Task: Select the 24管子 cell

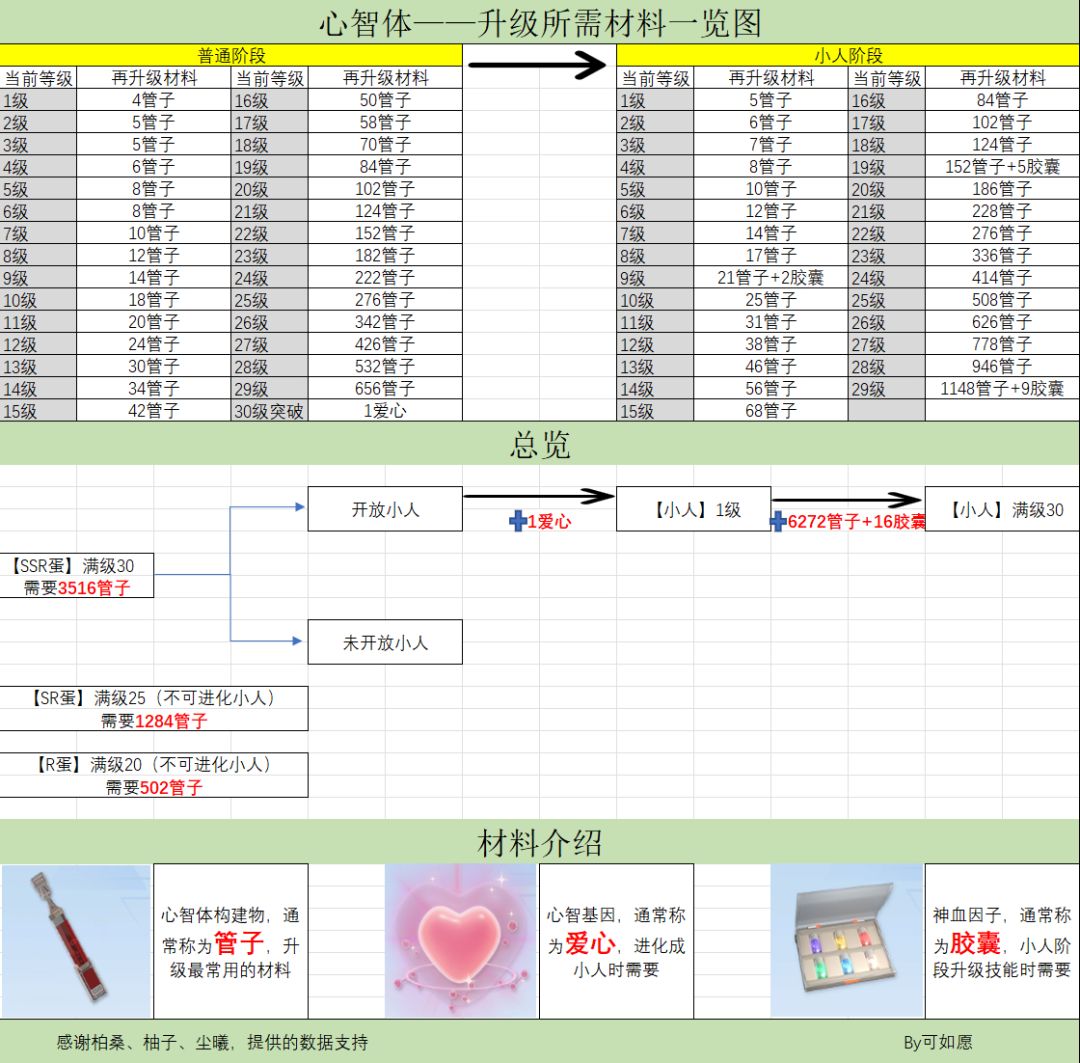Action: [x=154, y=344]
